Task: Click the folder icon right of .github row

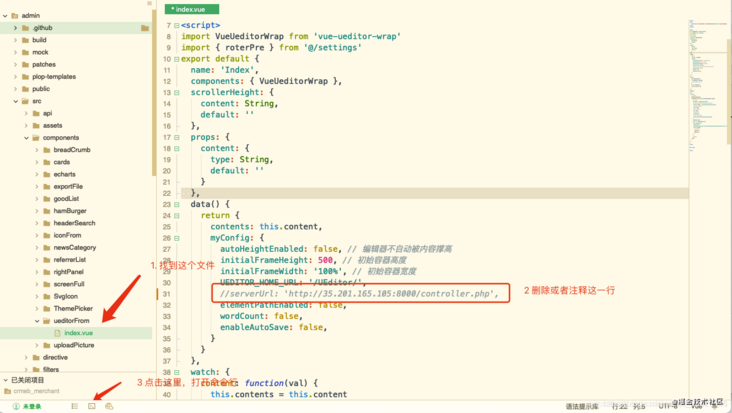Action: (145, 28)
